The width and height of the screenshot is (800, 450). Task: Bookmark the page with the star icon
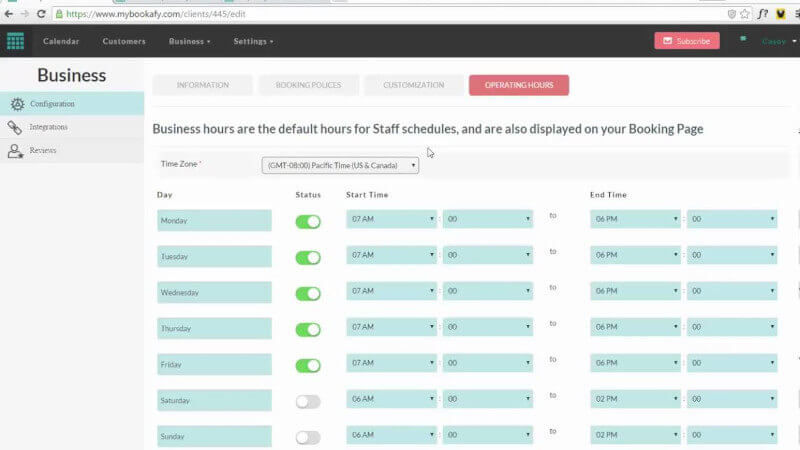[x=743, y=14]
